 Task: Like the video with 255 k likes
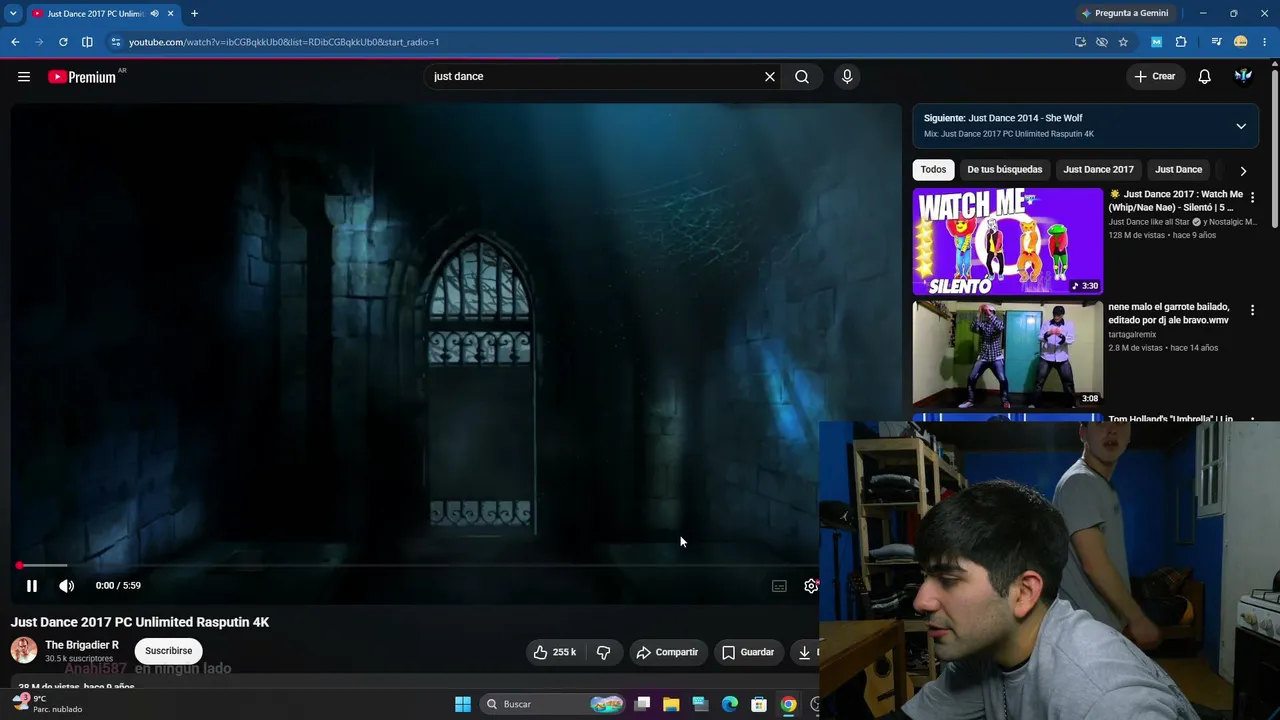pyautogui.click(x=555, y=652)
